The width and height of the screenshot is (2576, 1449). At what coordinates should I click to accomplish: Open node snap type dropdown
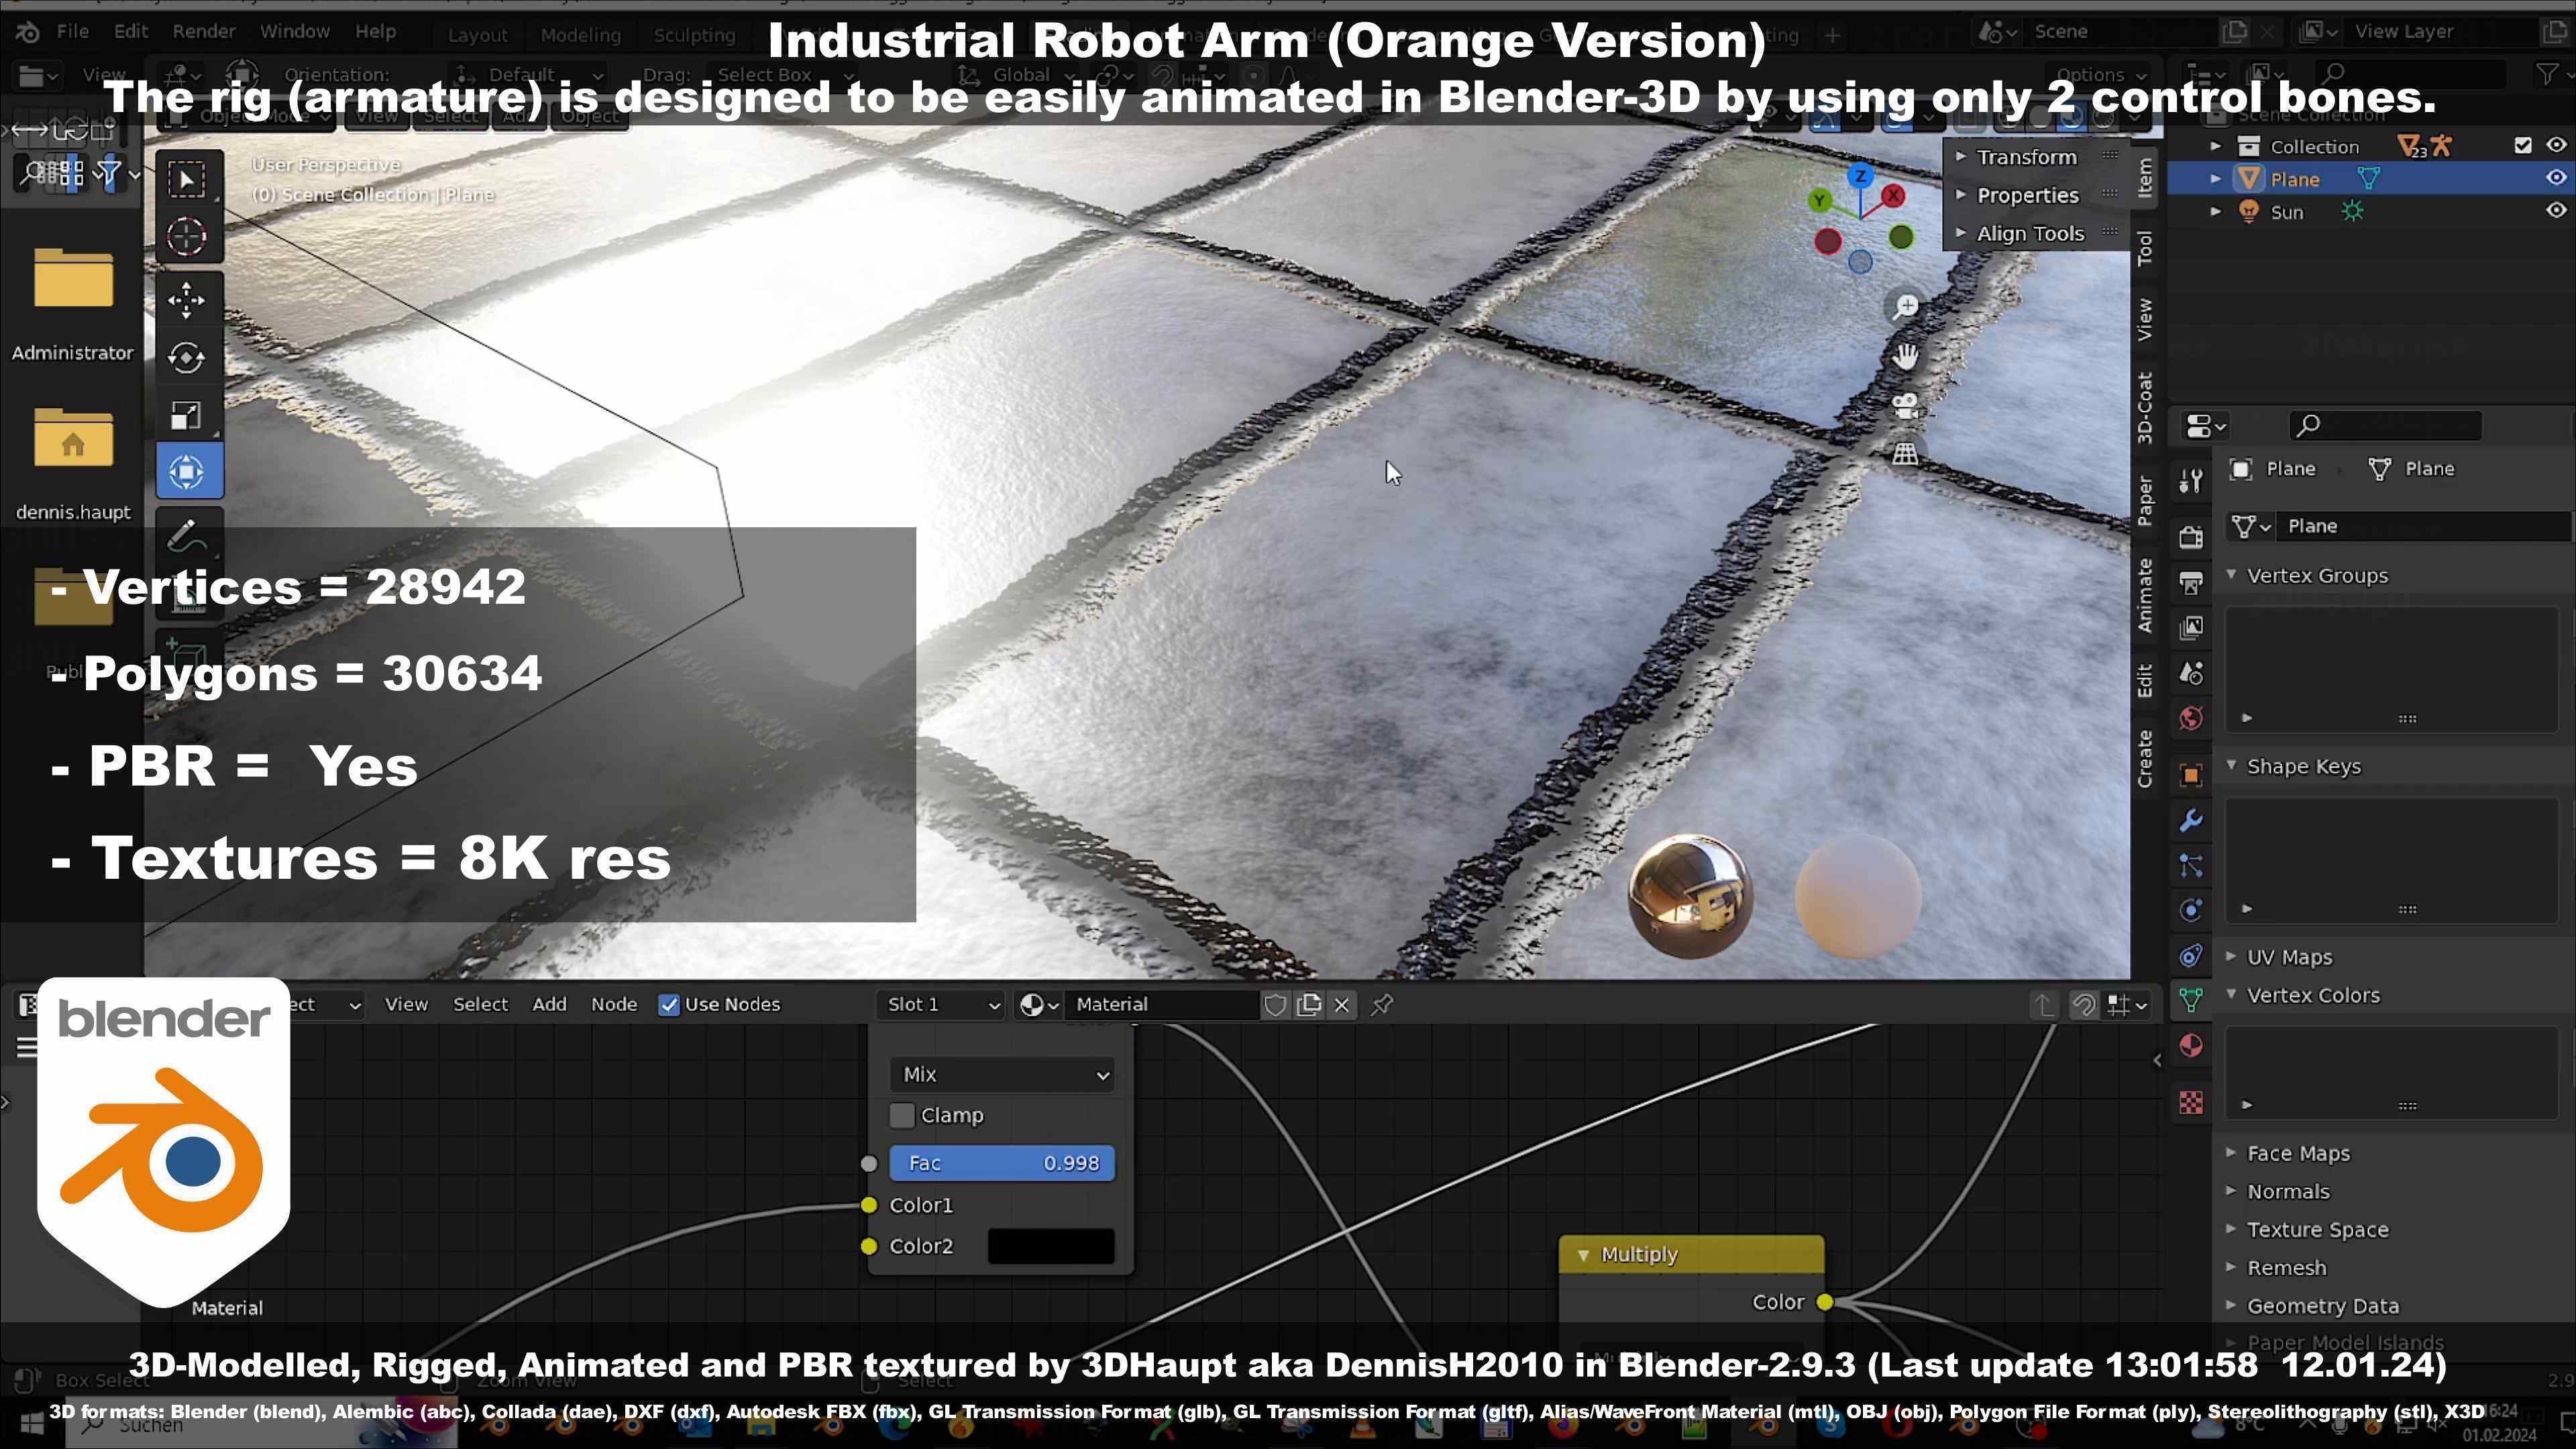point(2127,1005)
